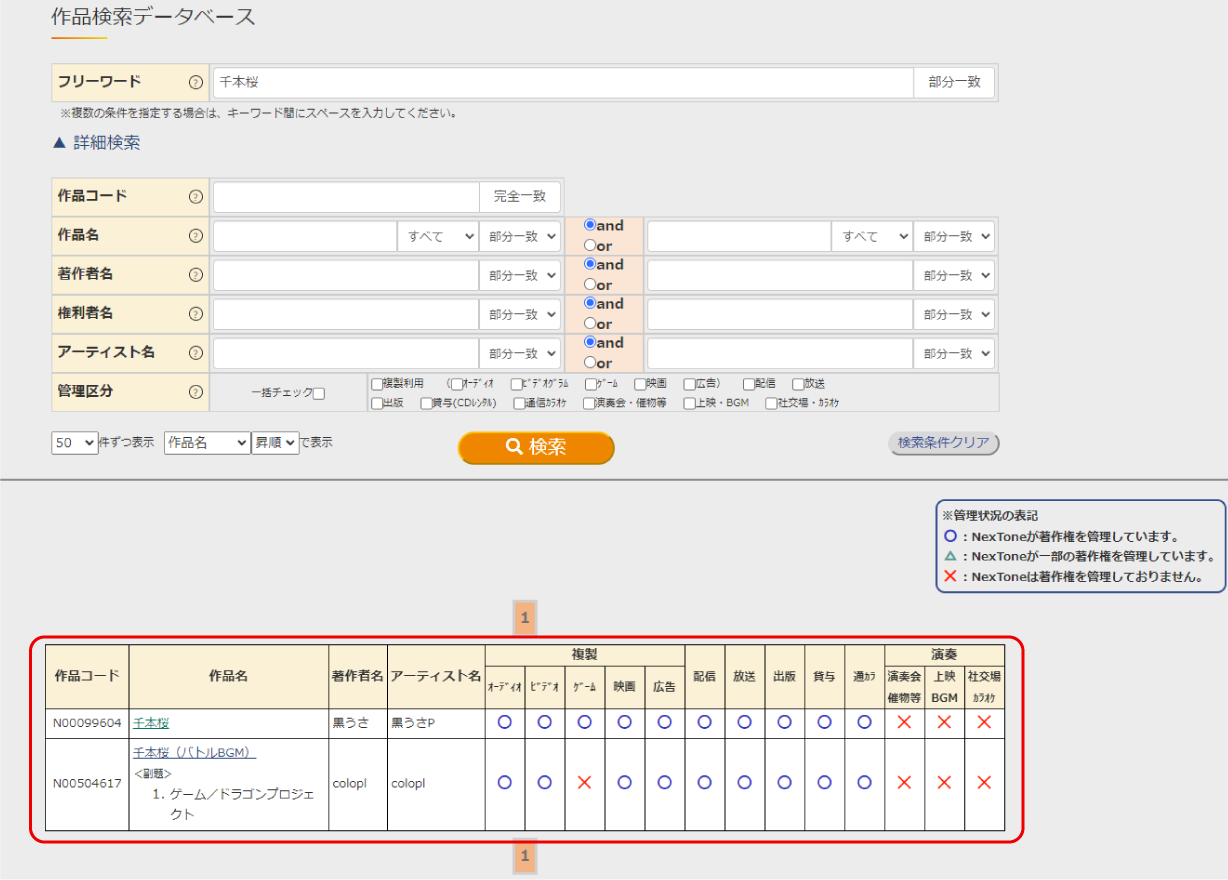This screenshot has height=880, width=1228.
Task: Click the 部分一致 button beside フリーワード
Action: click(954, 82)
